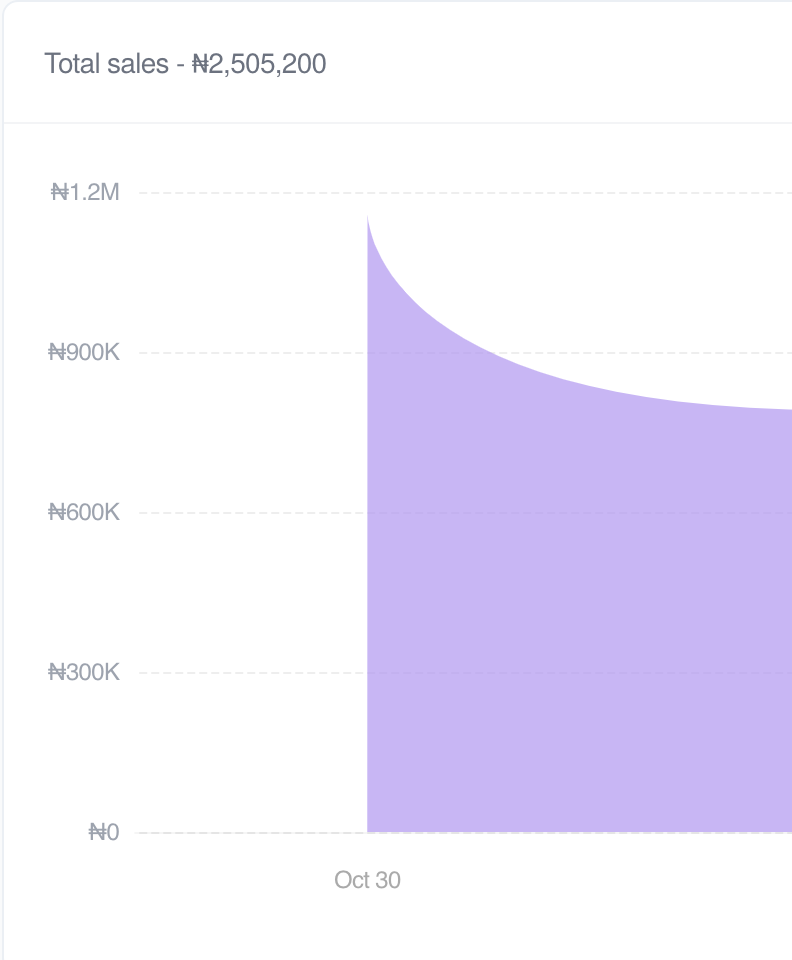The image size is (792, 960).
Task: Click the purple sales area fill
Action: (580, 620)
